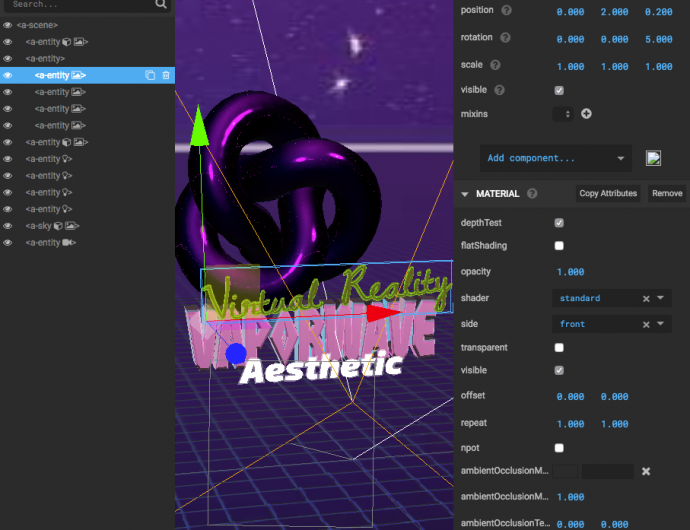
Task: Uncheck the depthTest checkbox
Action: click(x=559, y=223)
